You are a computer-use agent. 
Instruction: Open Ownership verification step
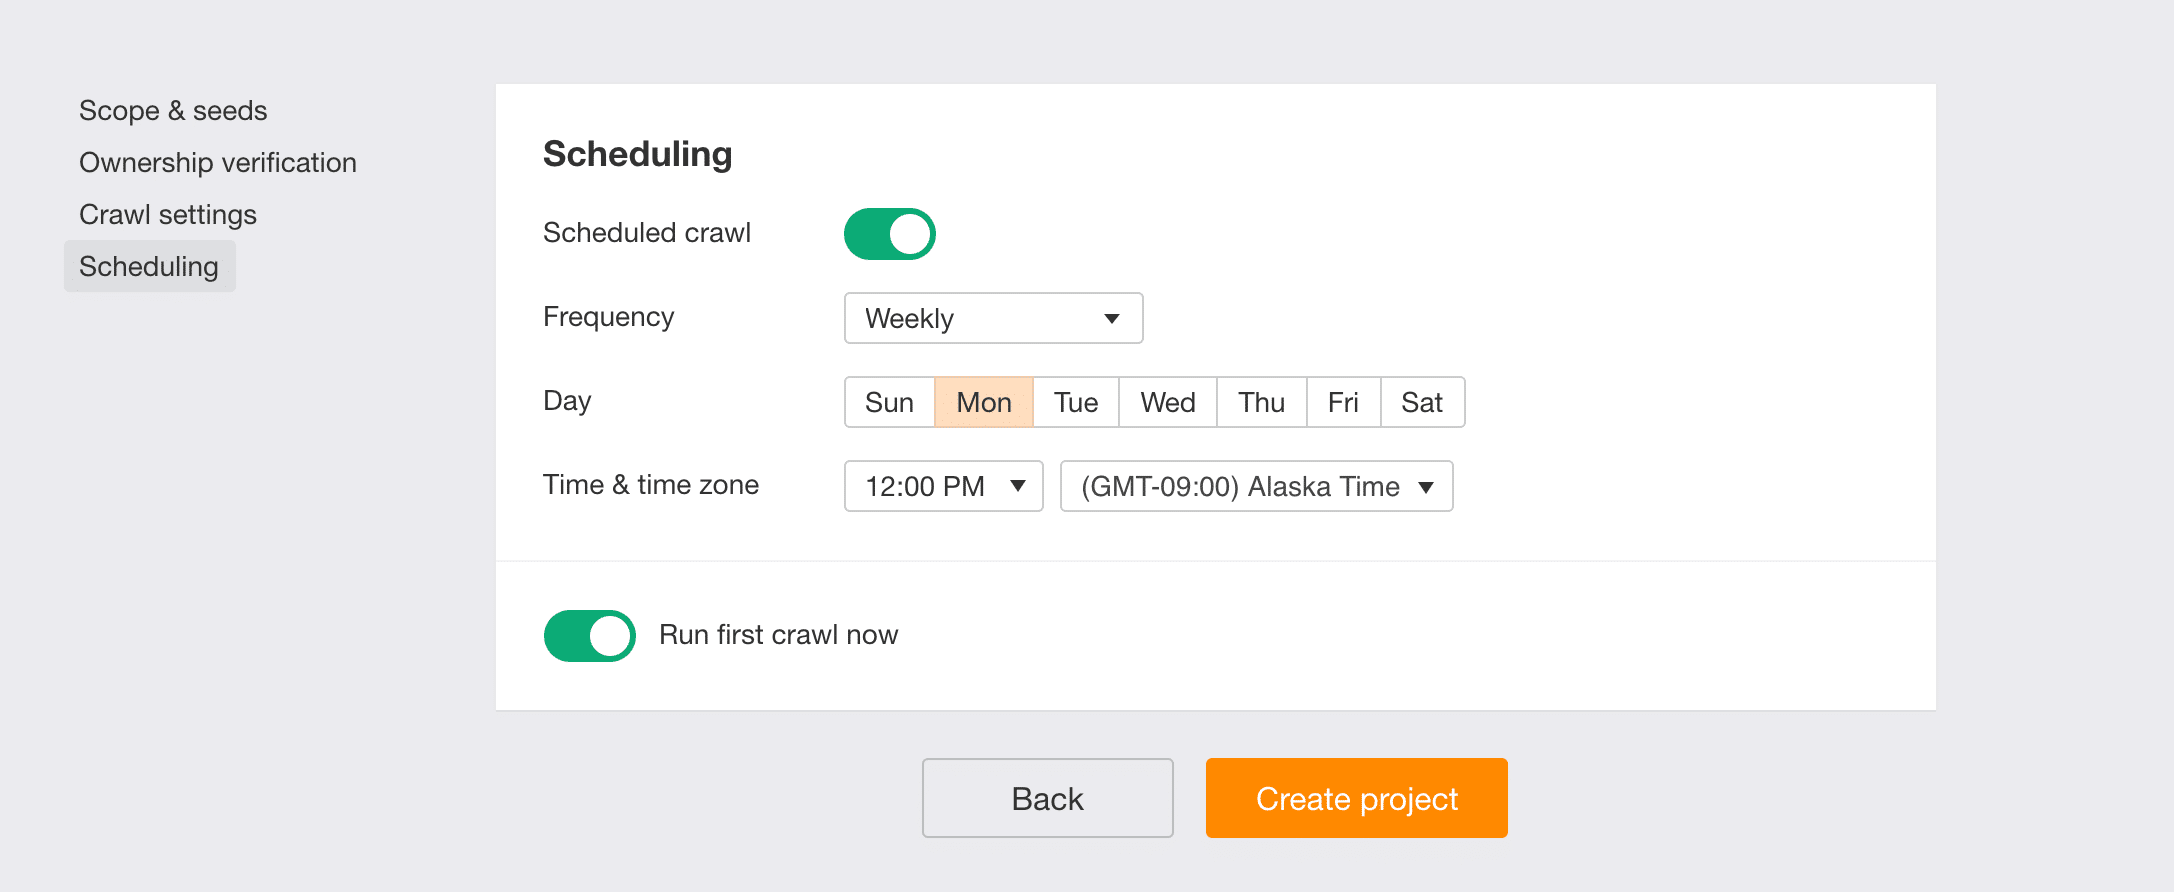pos(218,162)
